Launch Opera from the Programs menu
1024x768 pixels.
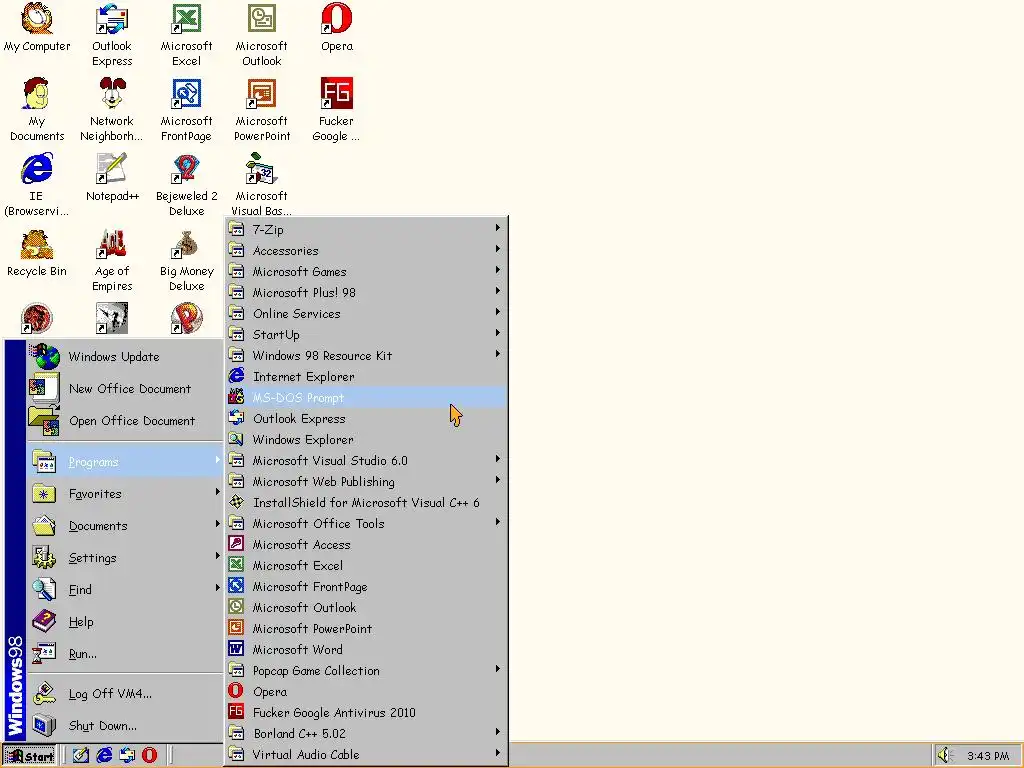(x=366, y=692)
